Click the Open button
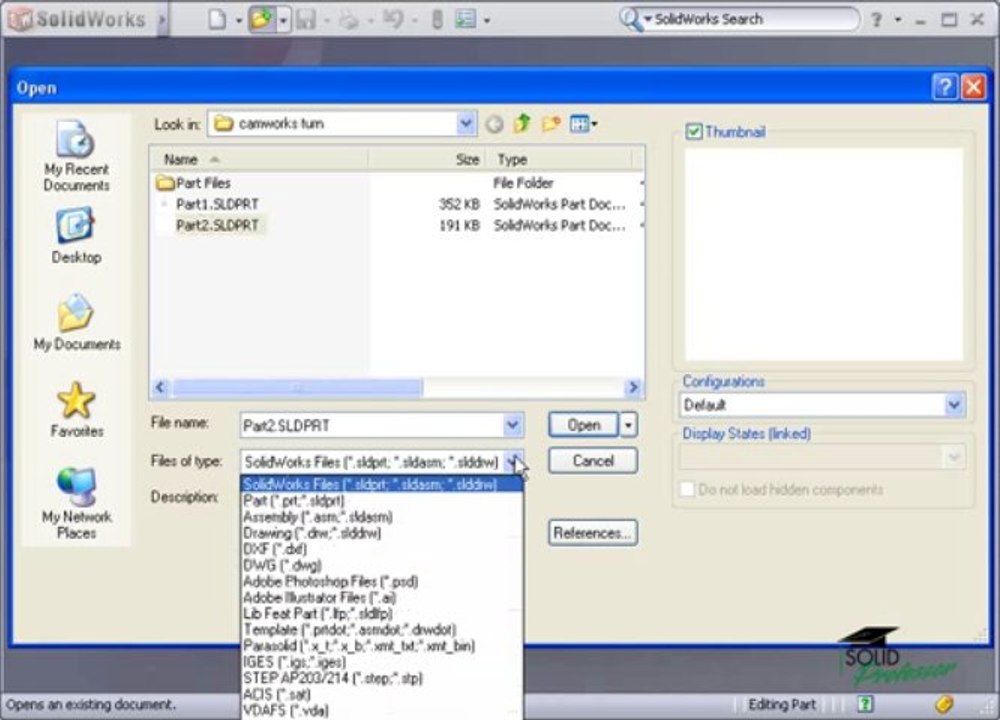Image resolution: width=1000 pixels, height=720 pixels. click(584, 425)
